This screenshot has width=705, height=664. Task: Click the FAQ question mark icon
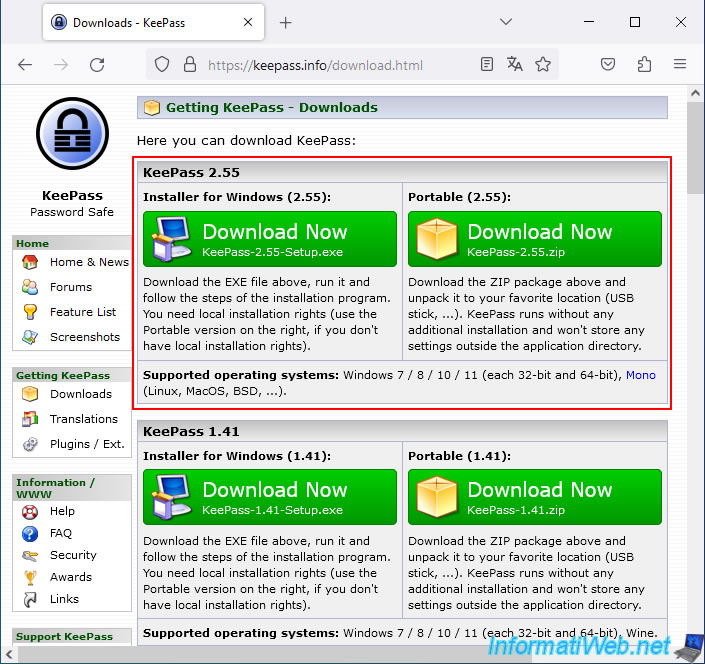(x=30, y=534)
